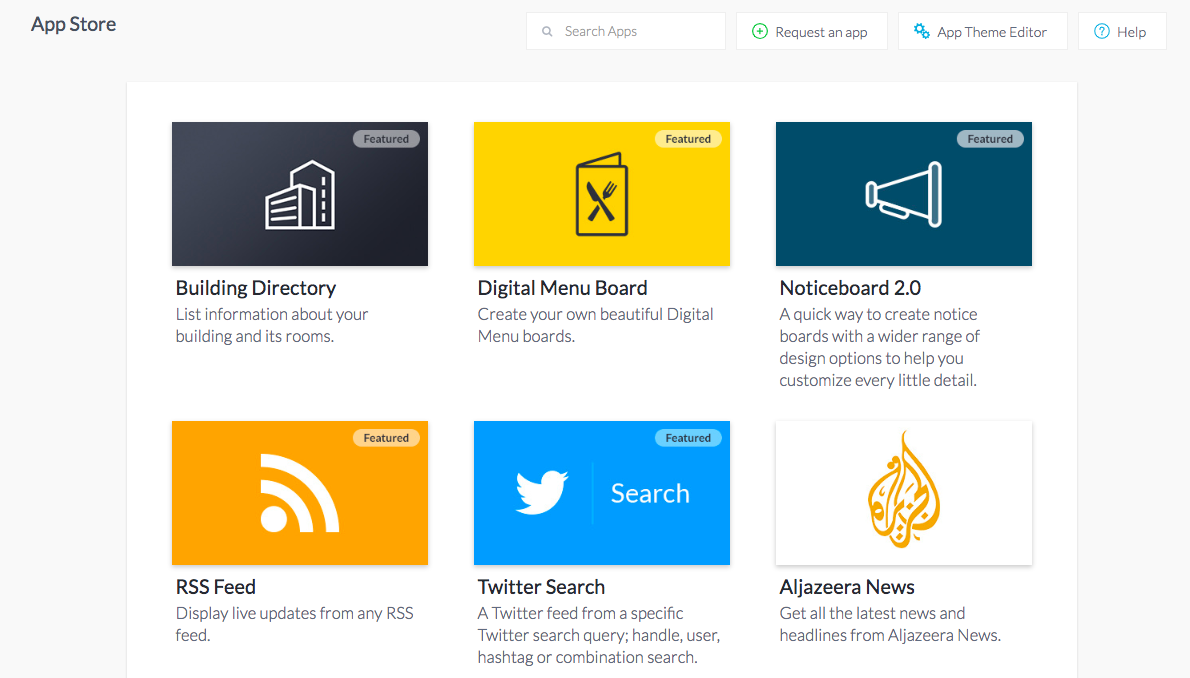The height and width of the screenshot is (678, 1190).
Task: Click the RSS Feed title link
Action: (x=216, y=587)
